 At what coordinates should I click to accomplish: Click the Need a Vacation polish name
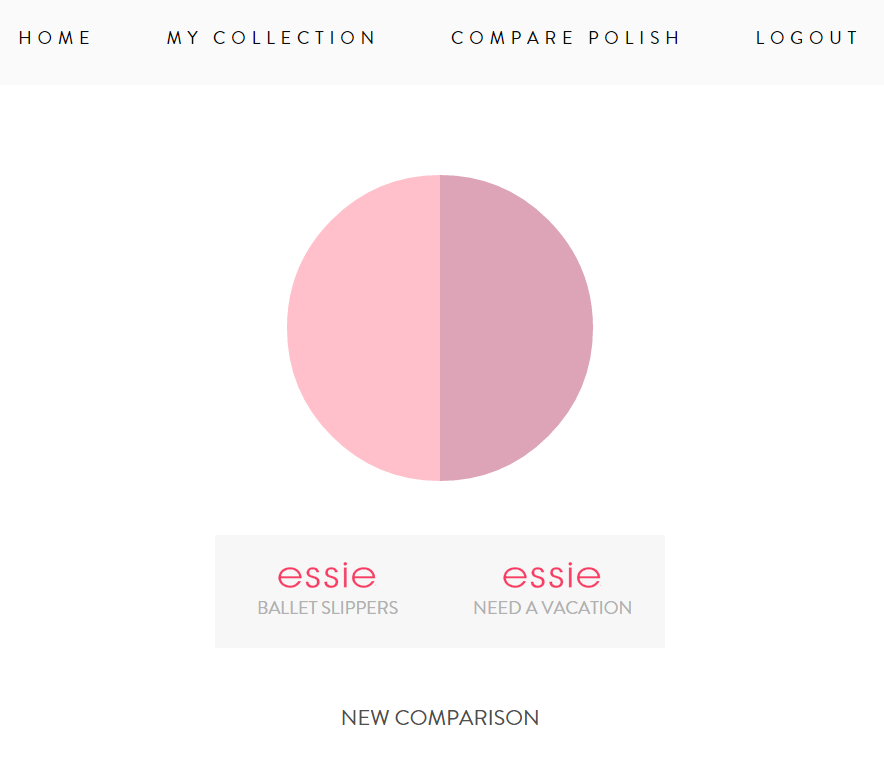tap(552, 608)
